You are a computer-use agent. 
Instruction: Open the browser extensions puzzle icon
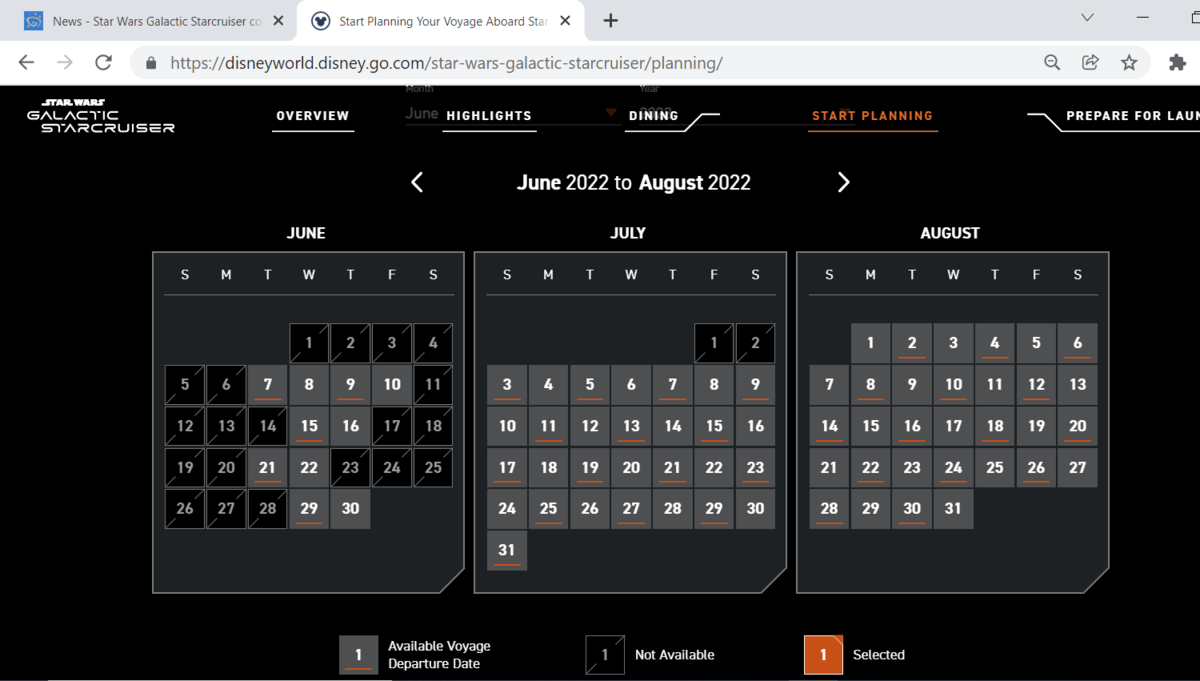1177,62
